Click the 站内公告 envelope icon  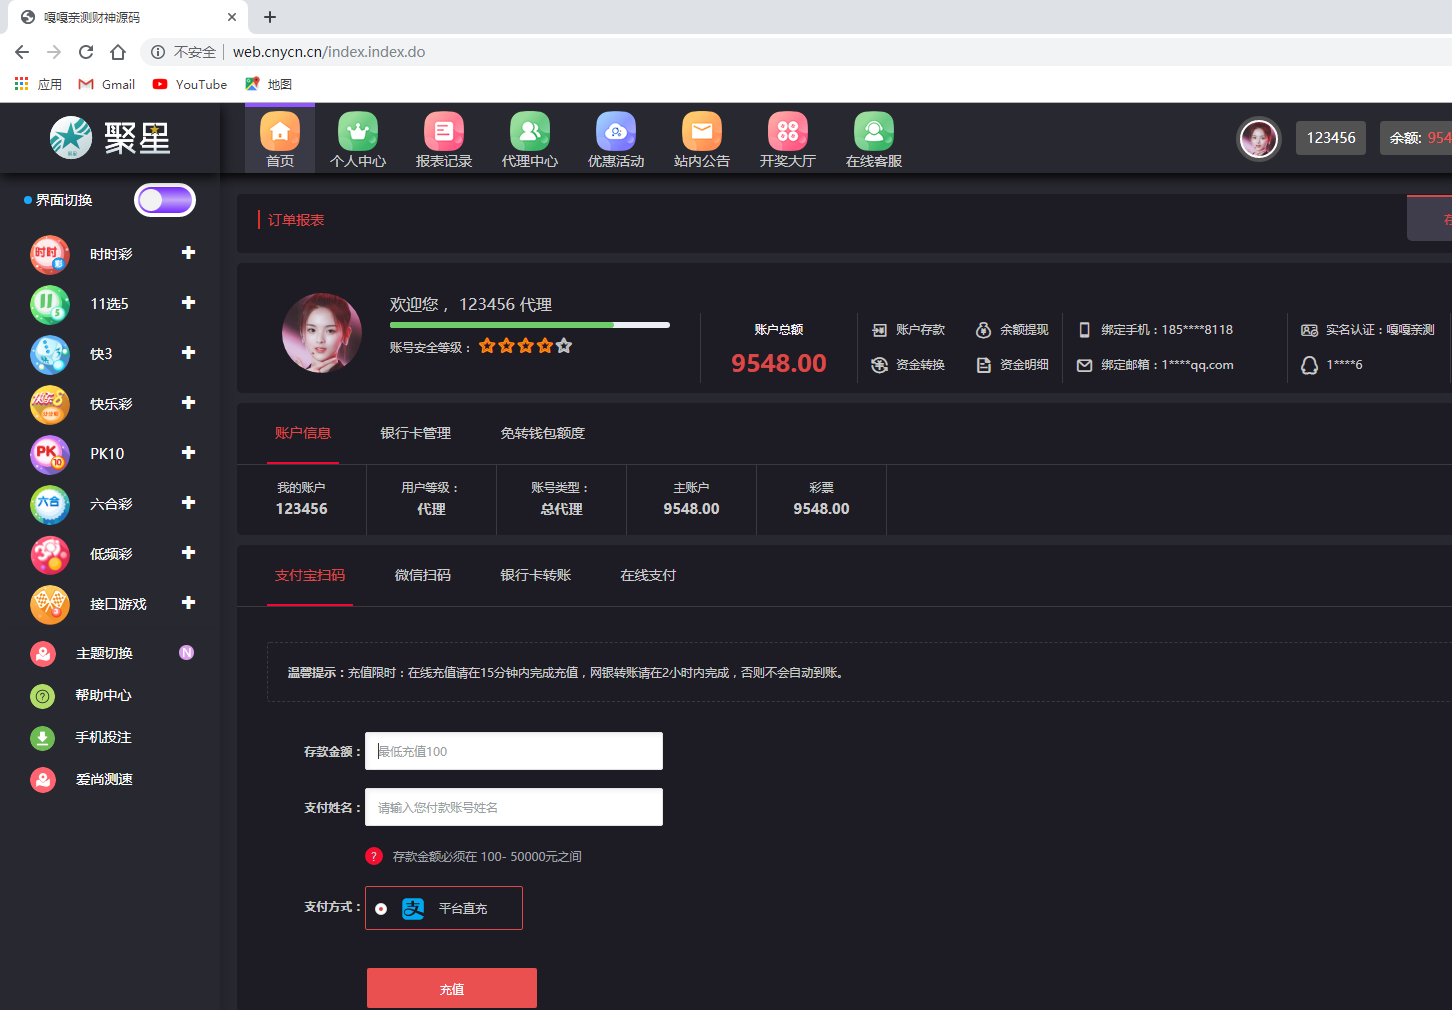[702, 132]
